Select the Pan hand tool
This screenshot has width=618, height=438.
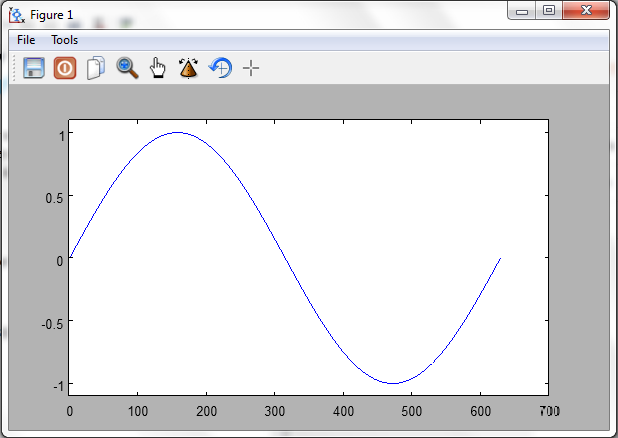158,68
